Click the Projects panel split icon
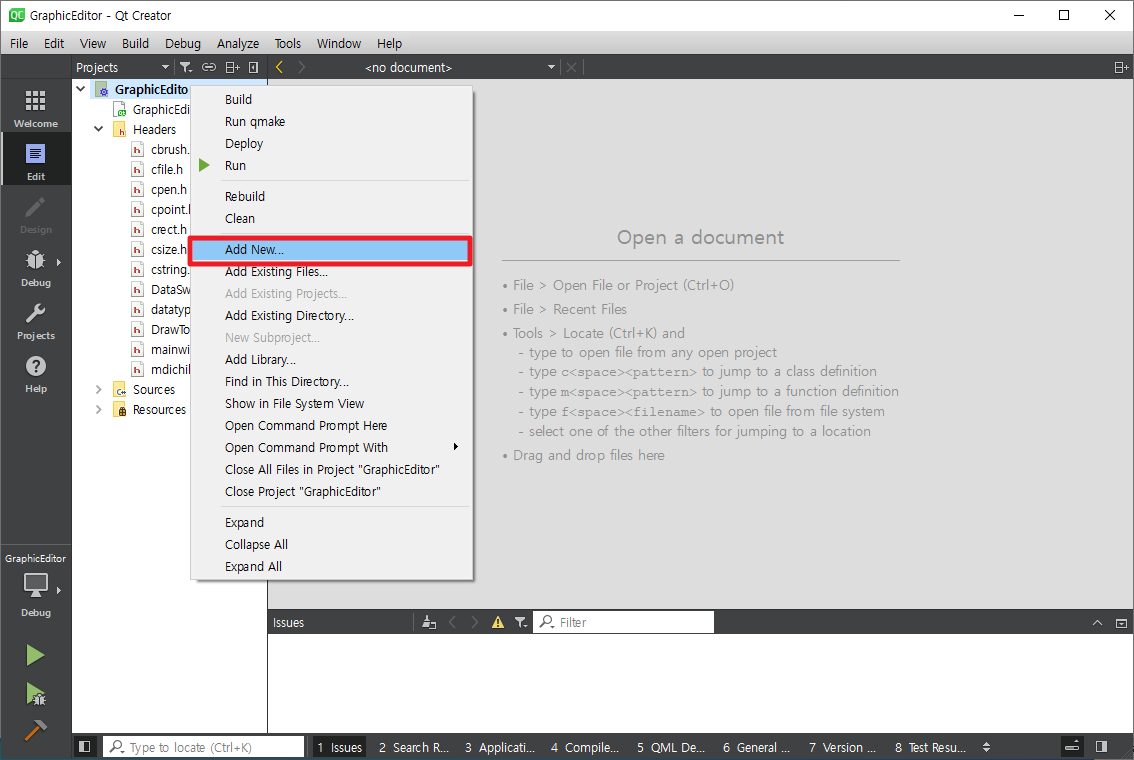Image resolution: width=1134 pixels, height=760 pixels. tap(232, 67)
